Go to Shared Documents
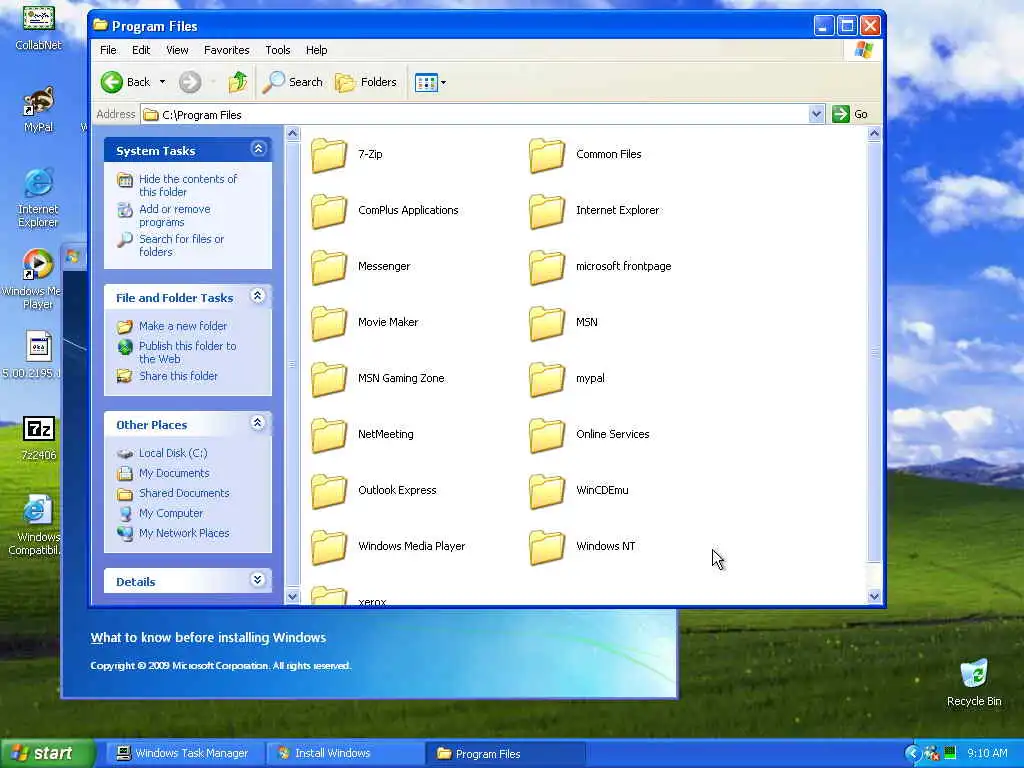This screenshot has width=1024, height=768. [x=184, y=494]
